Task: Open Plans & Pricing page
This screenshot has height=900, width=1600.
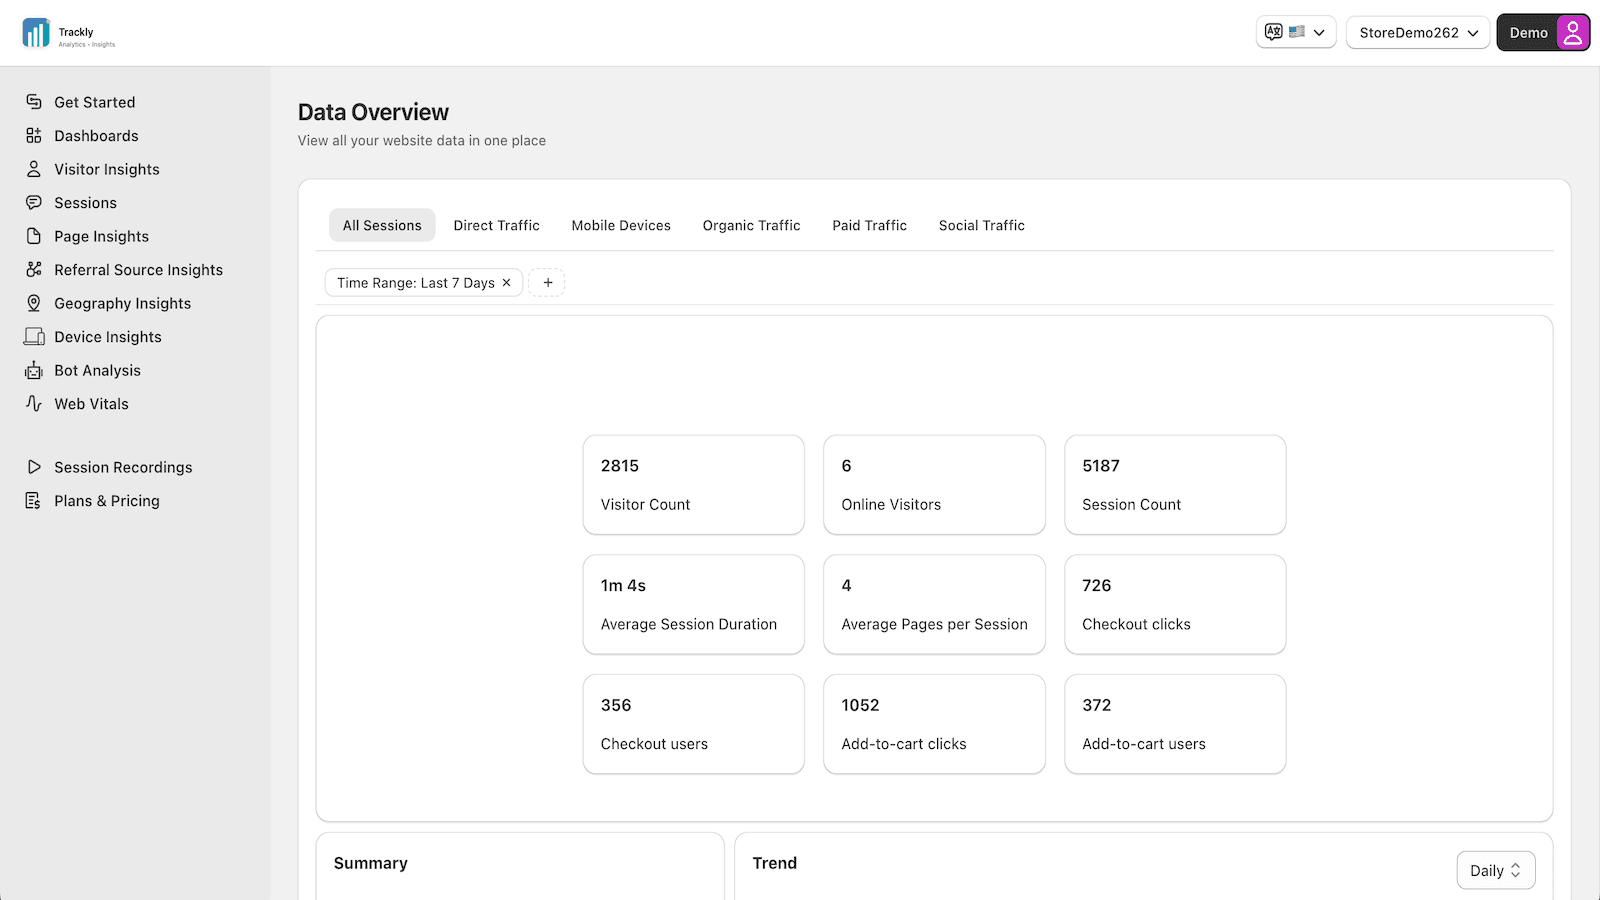Action: 107,501
